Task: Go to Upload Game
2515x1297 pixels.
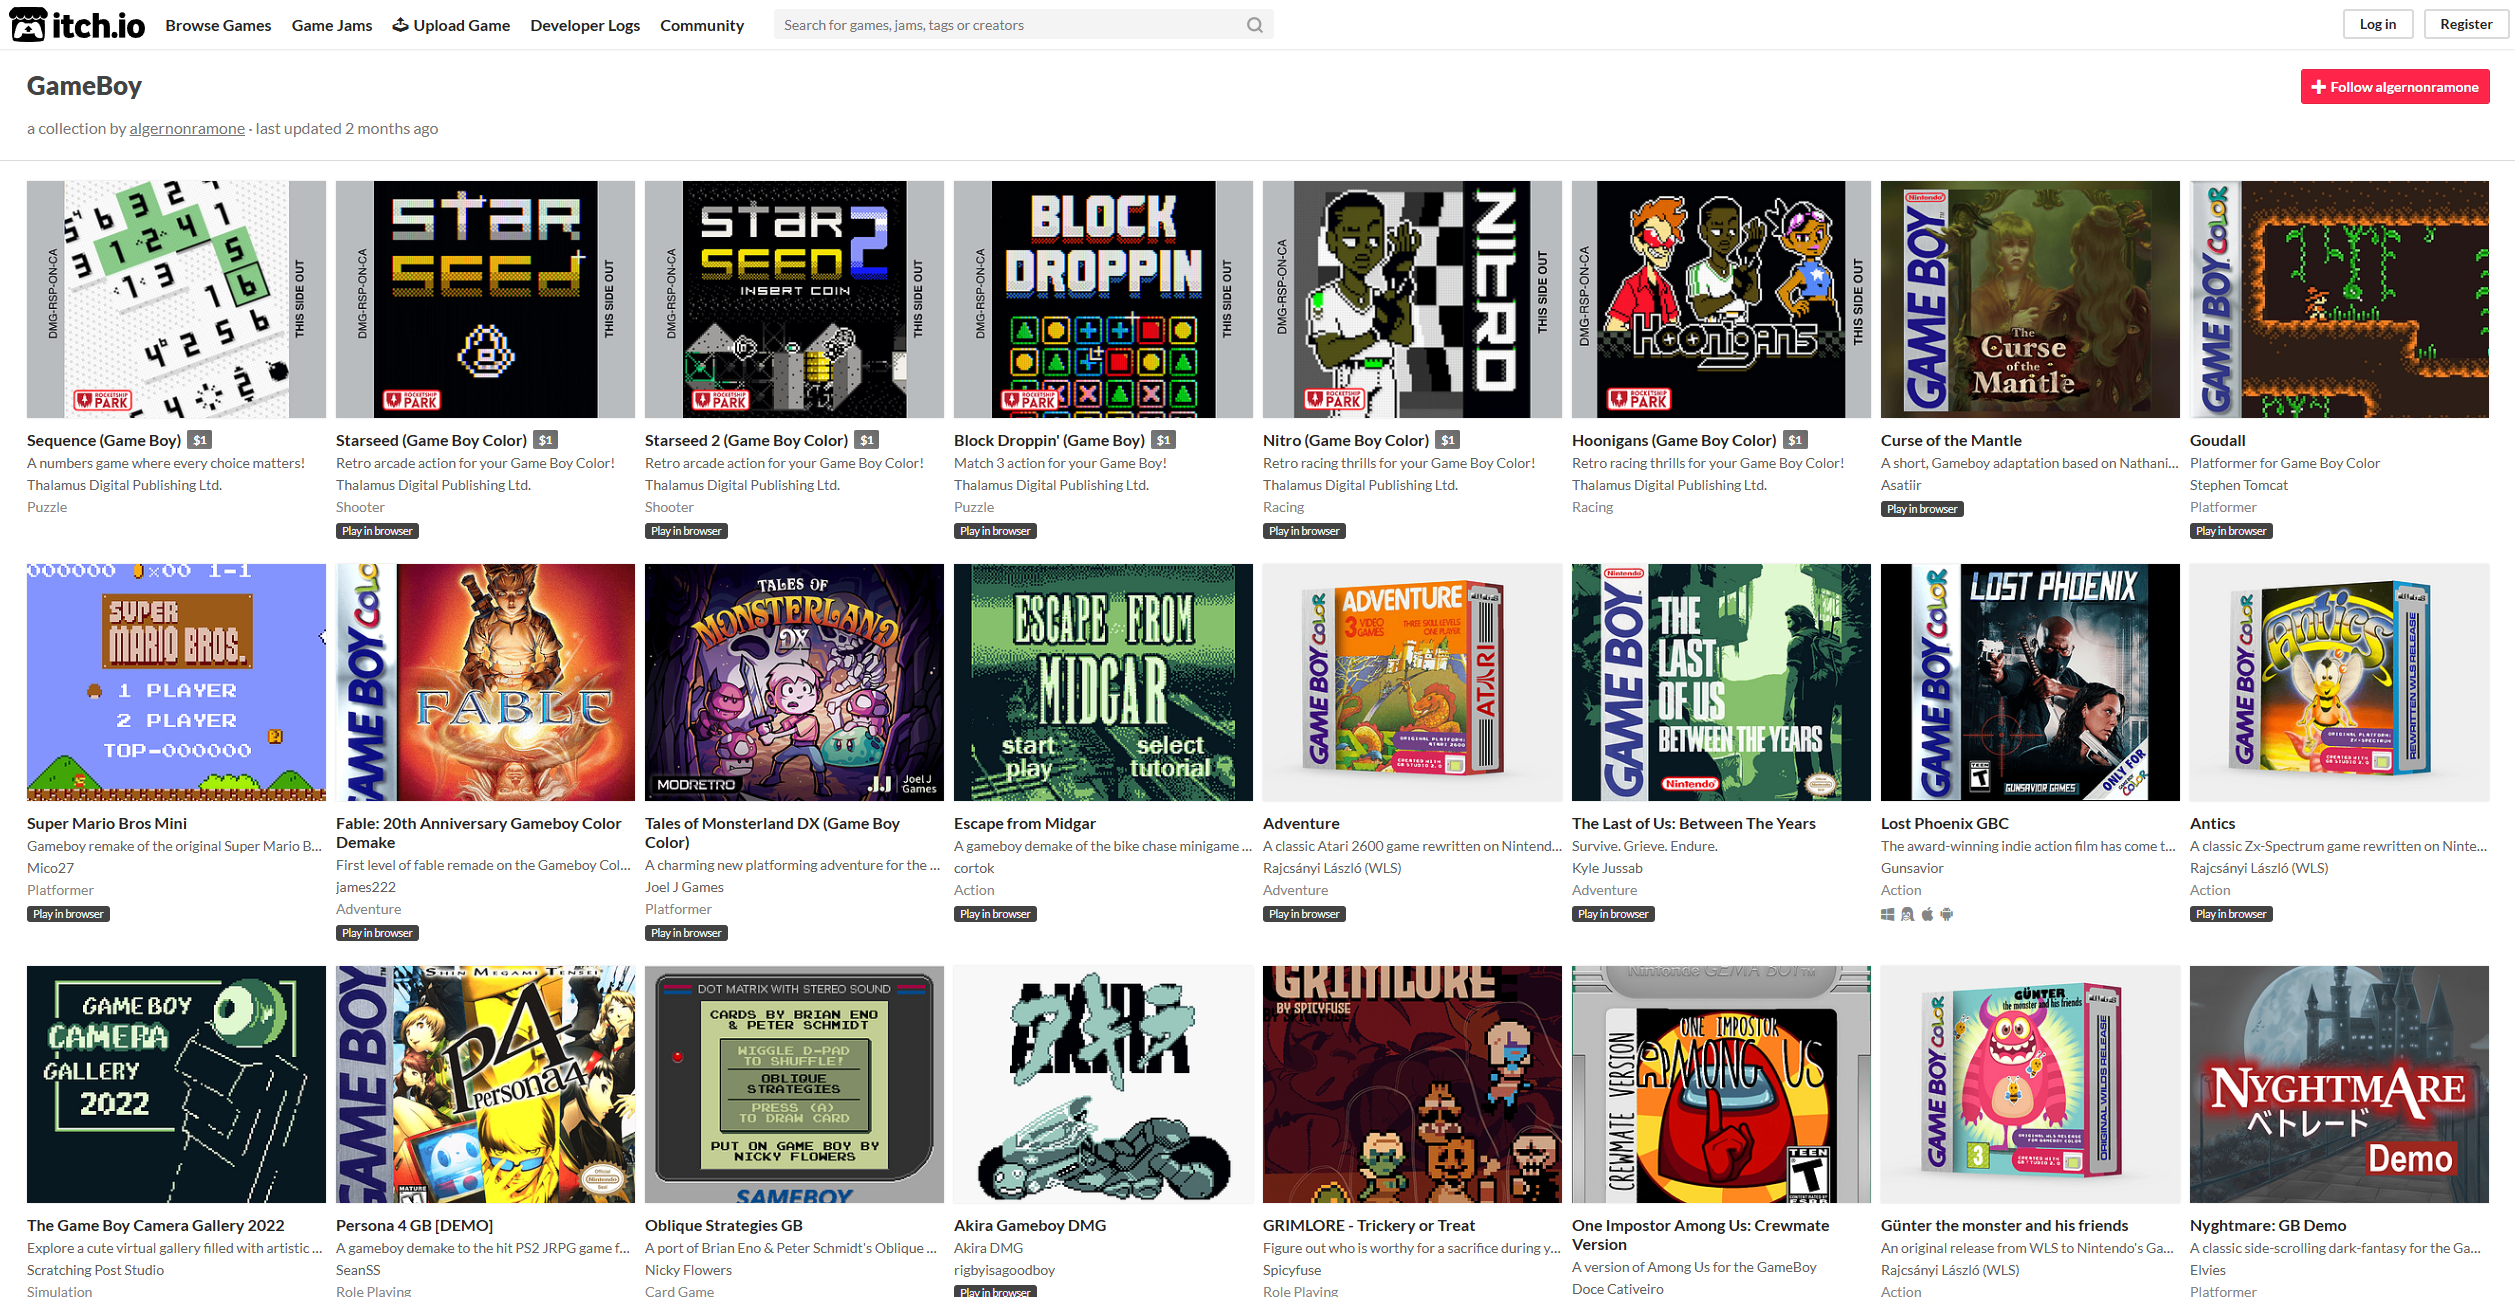Action: click(x=451, y=25)
